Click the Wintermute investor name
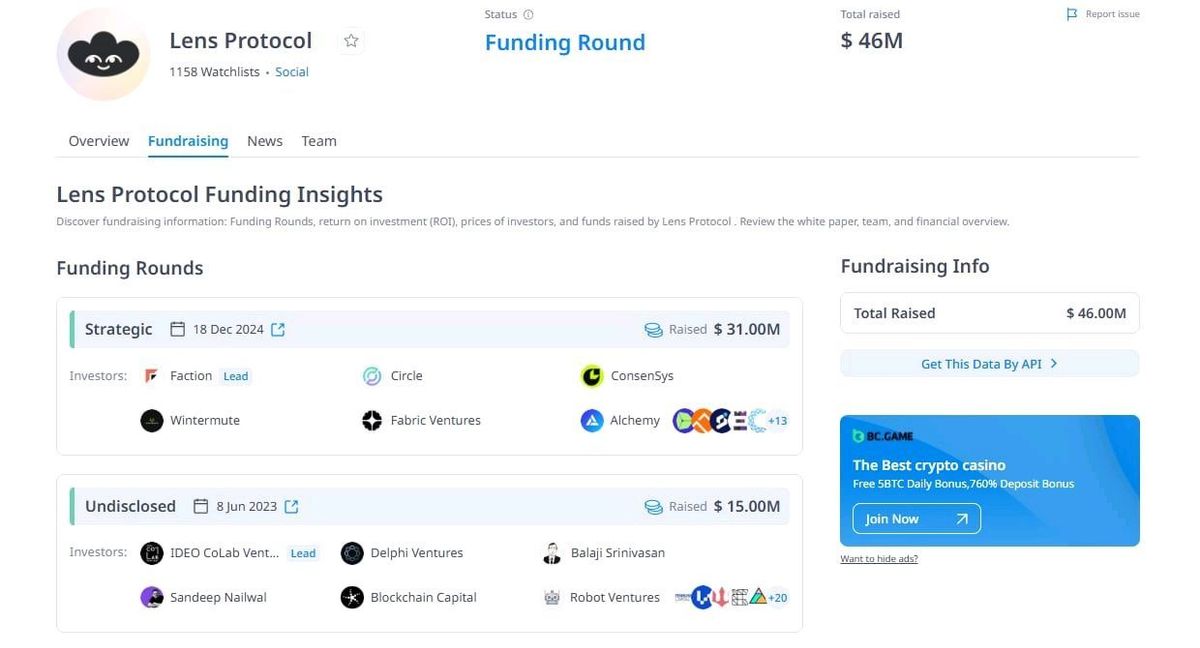1200x648 pixels. click(x=205, y=420)
